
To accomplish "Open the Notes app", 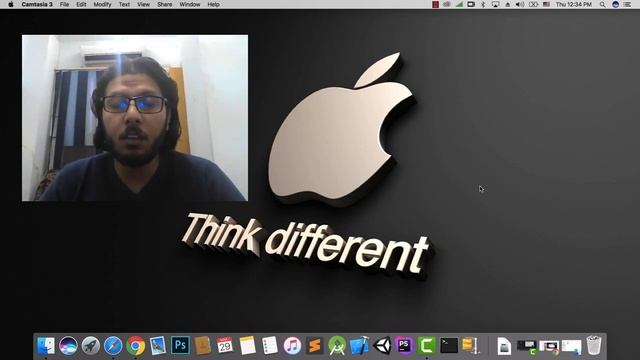I will coord(247,346).
